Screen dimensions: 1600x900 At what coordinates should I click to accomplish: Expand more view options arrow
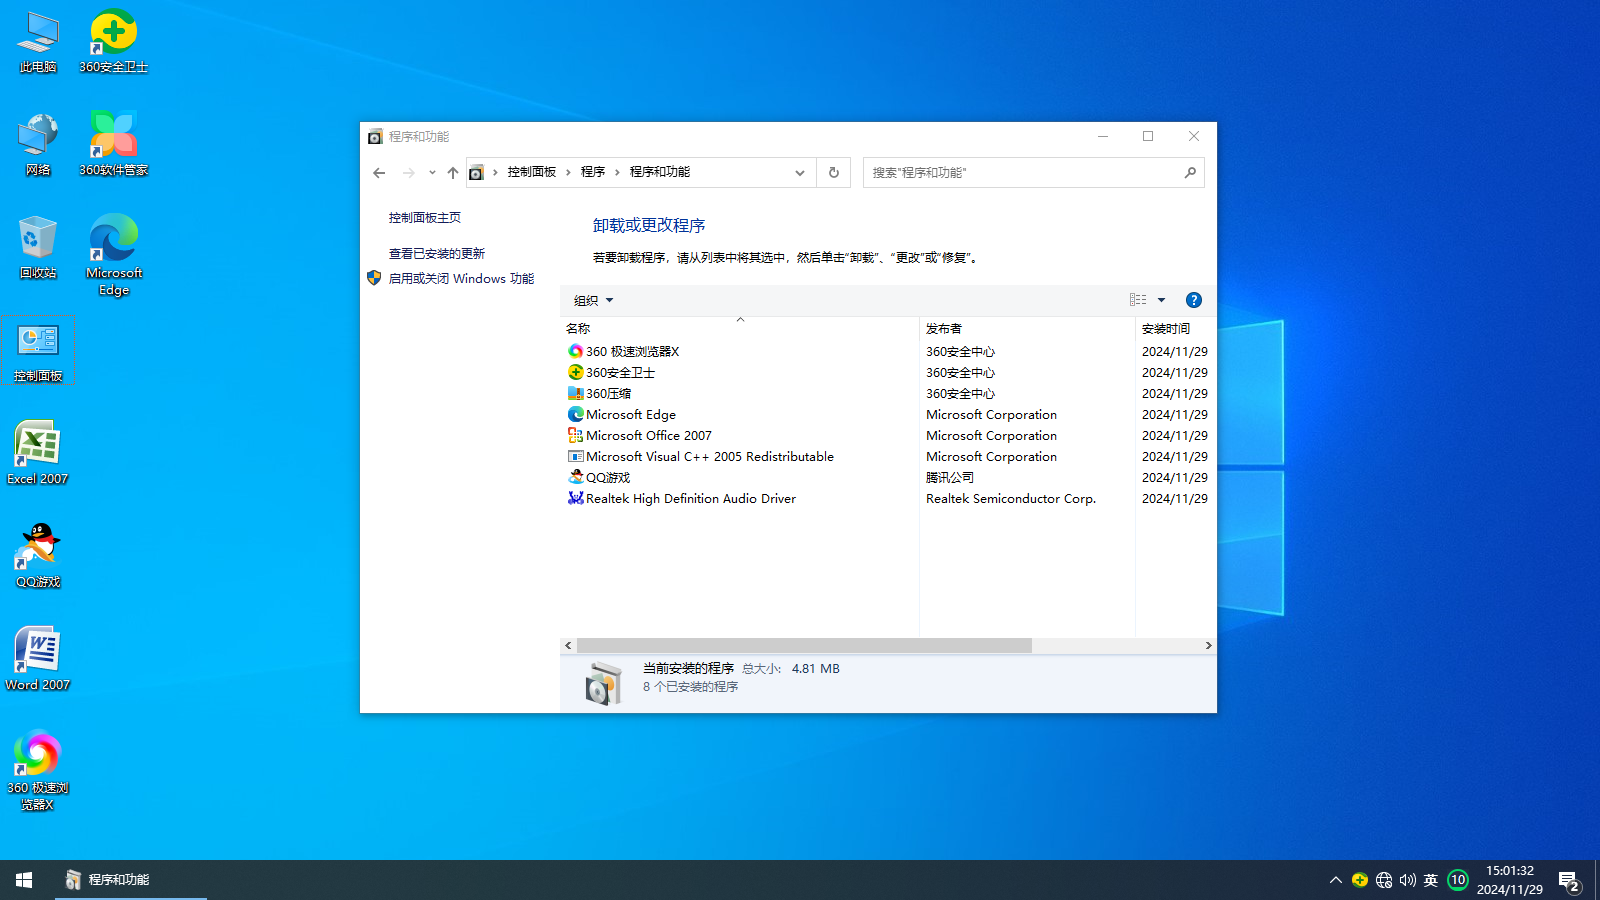coord(1161,300)
